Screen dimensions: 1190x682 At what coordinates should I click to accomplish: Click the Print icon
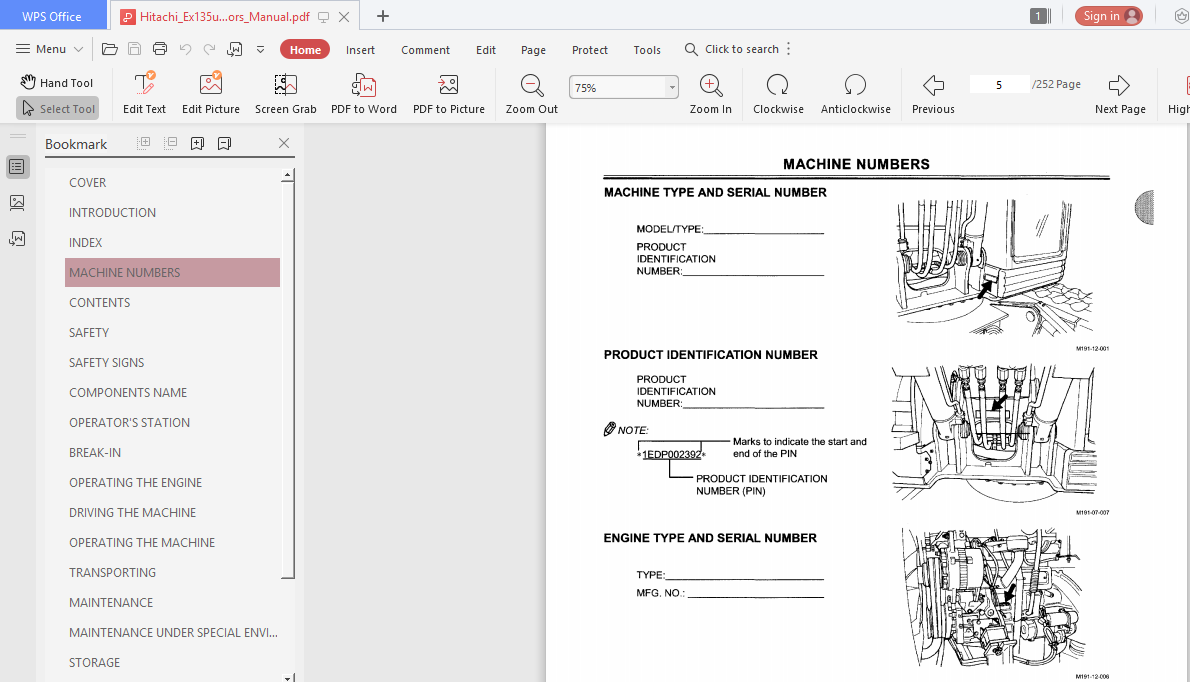159,49
